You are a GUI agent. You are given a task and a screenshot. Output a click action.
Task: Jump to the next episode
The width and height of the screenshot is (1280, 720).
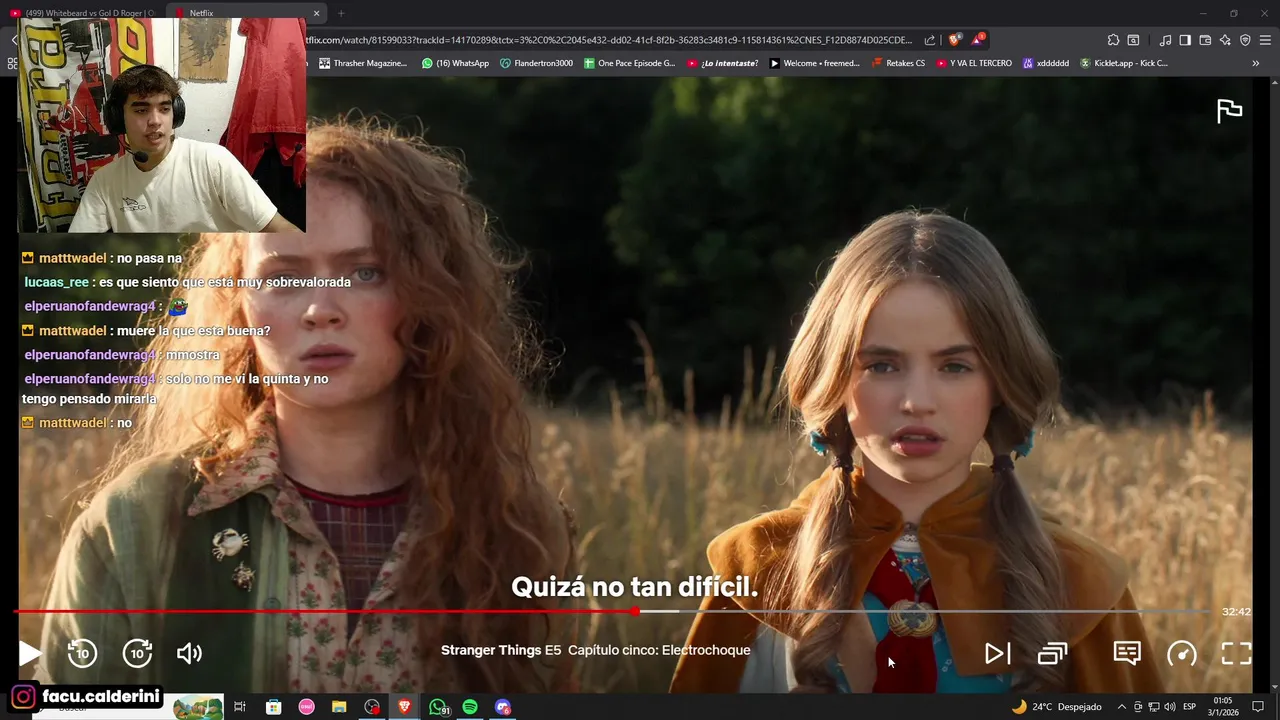997,653
